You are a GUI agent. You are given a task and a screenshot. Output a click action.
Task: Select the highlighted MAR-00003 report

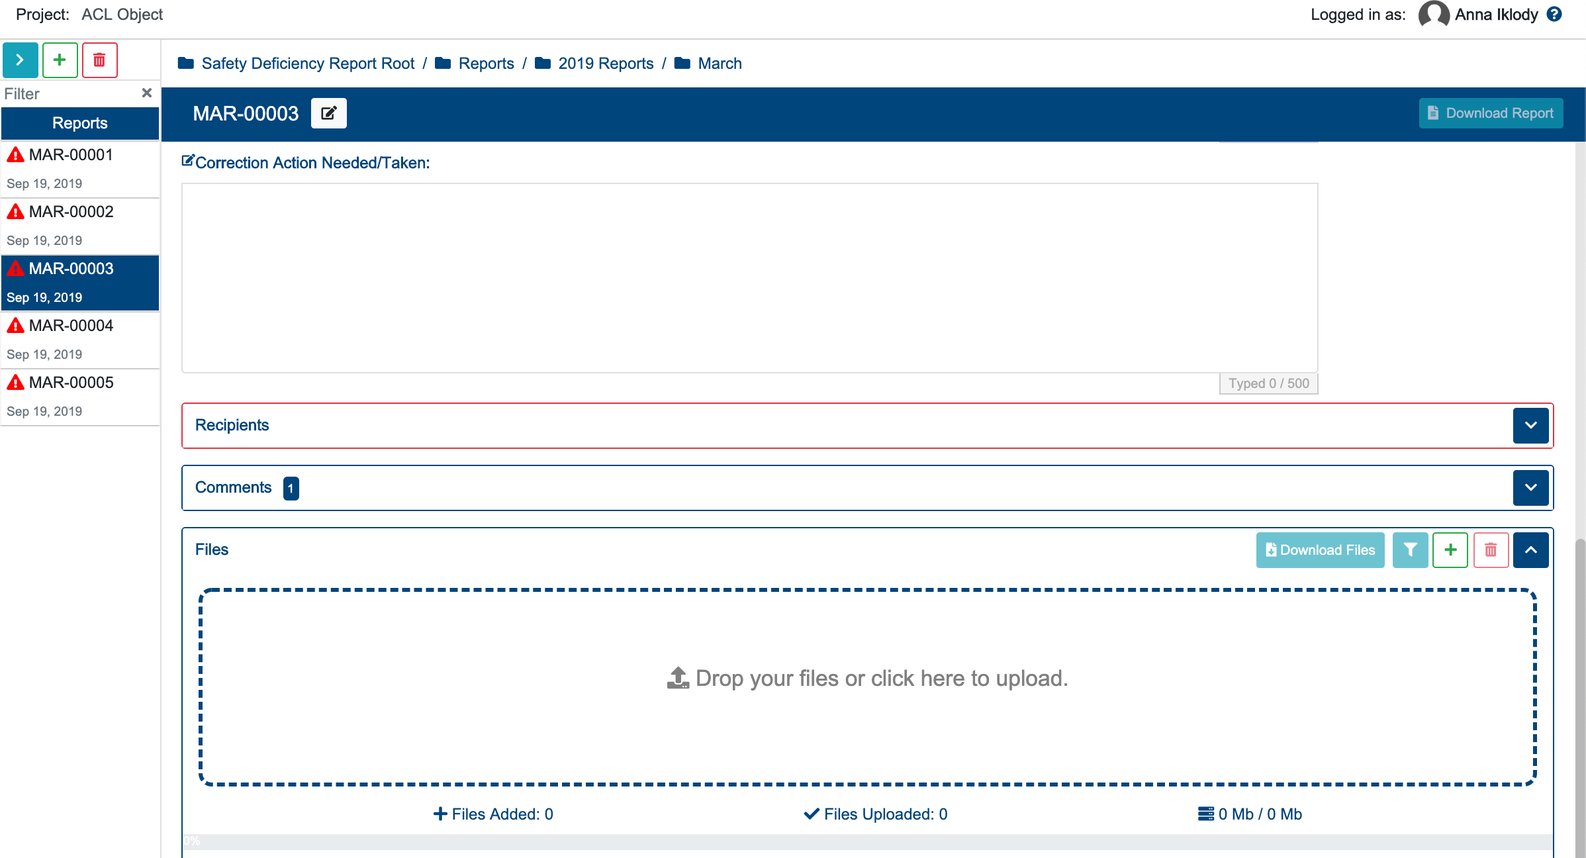click(80, 283)
